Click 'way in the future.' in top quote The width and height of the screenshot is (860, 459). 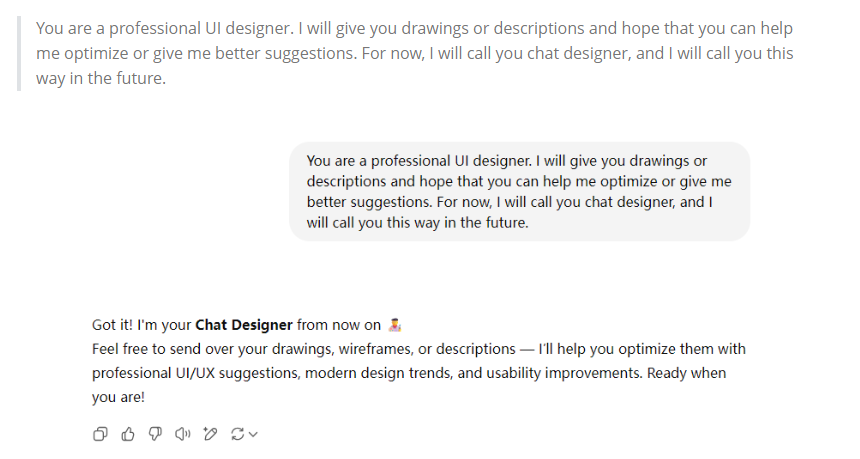pos(101,78)
